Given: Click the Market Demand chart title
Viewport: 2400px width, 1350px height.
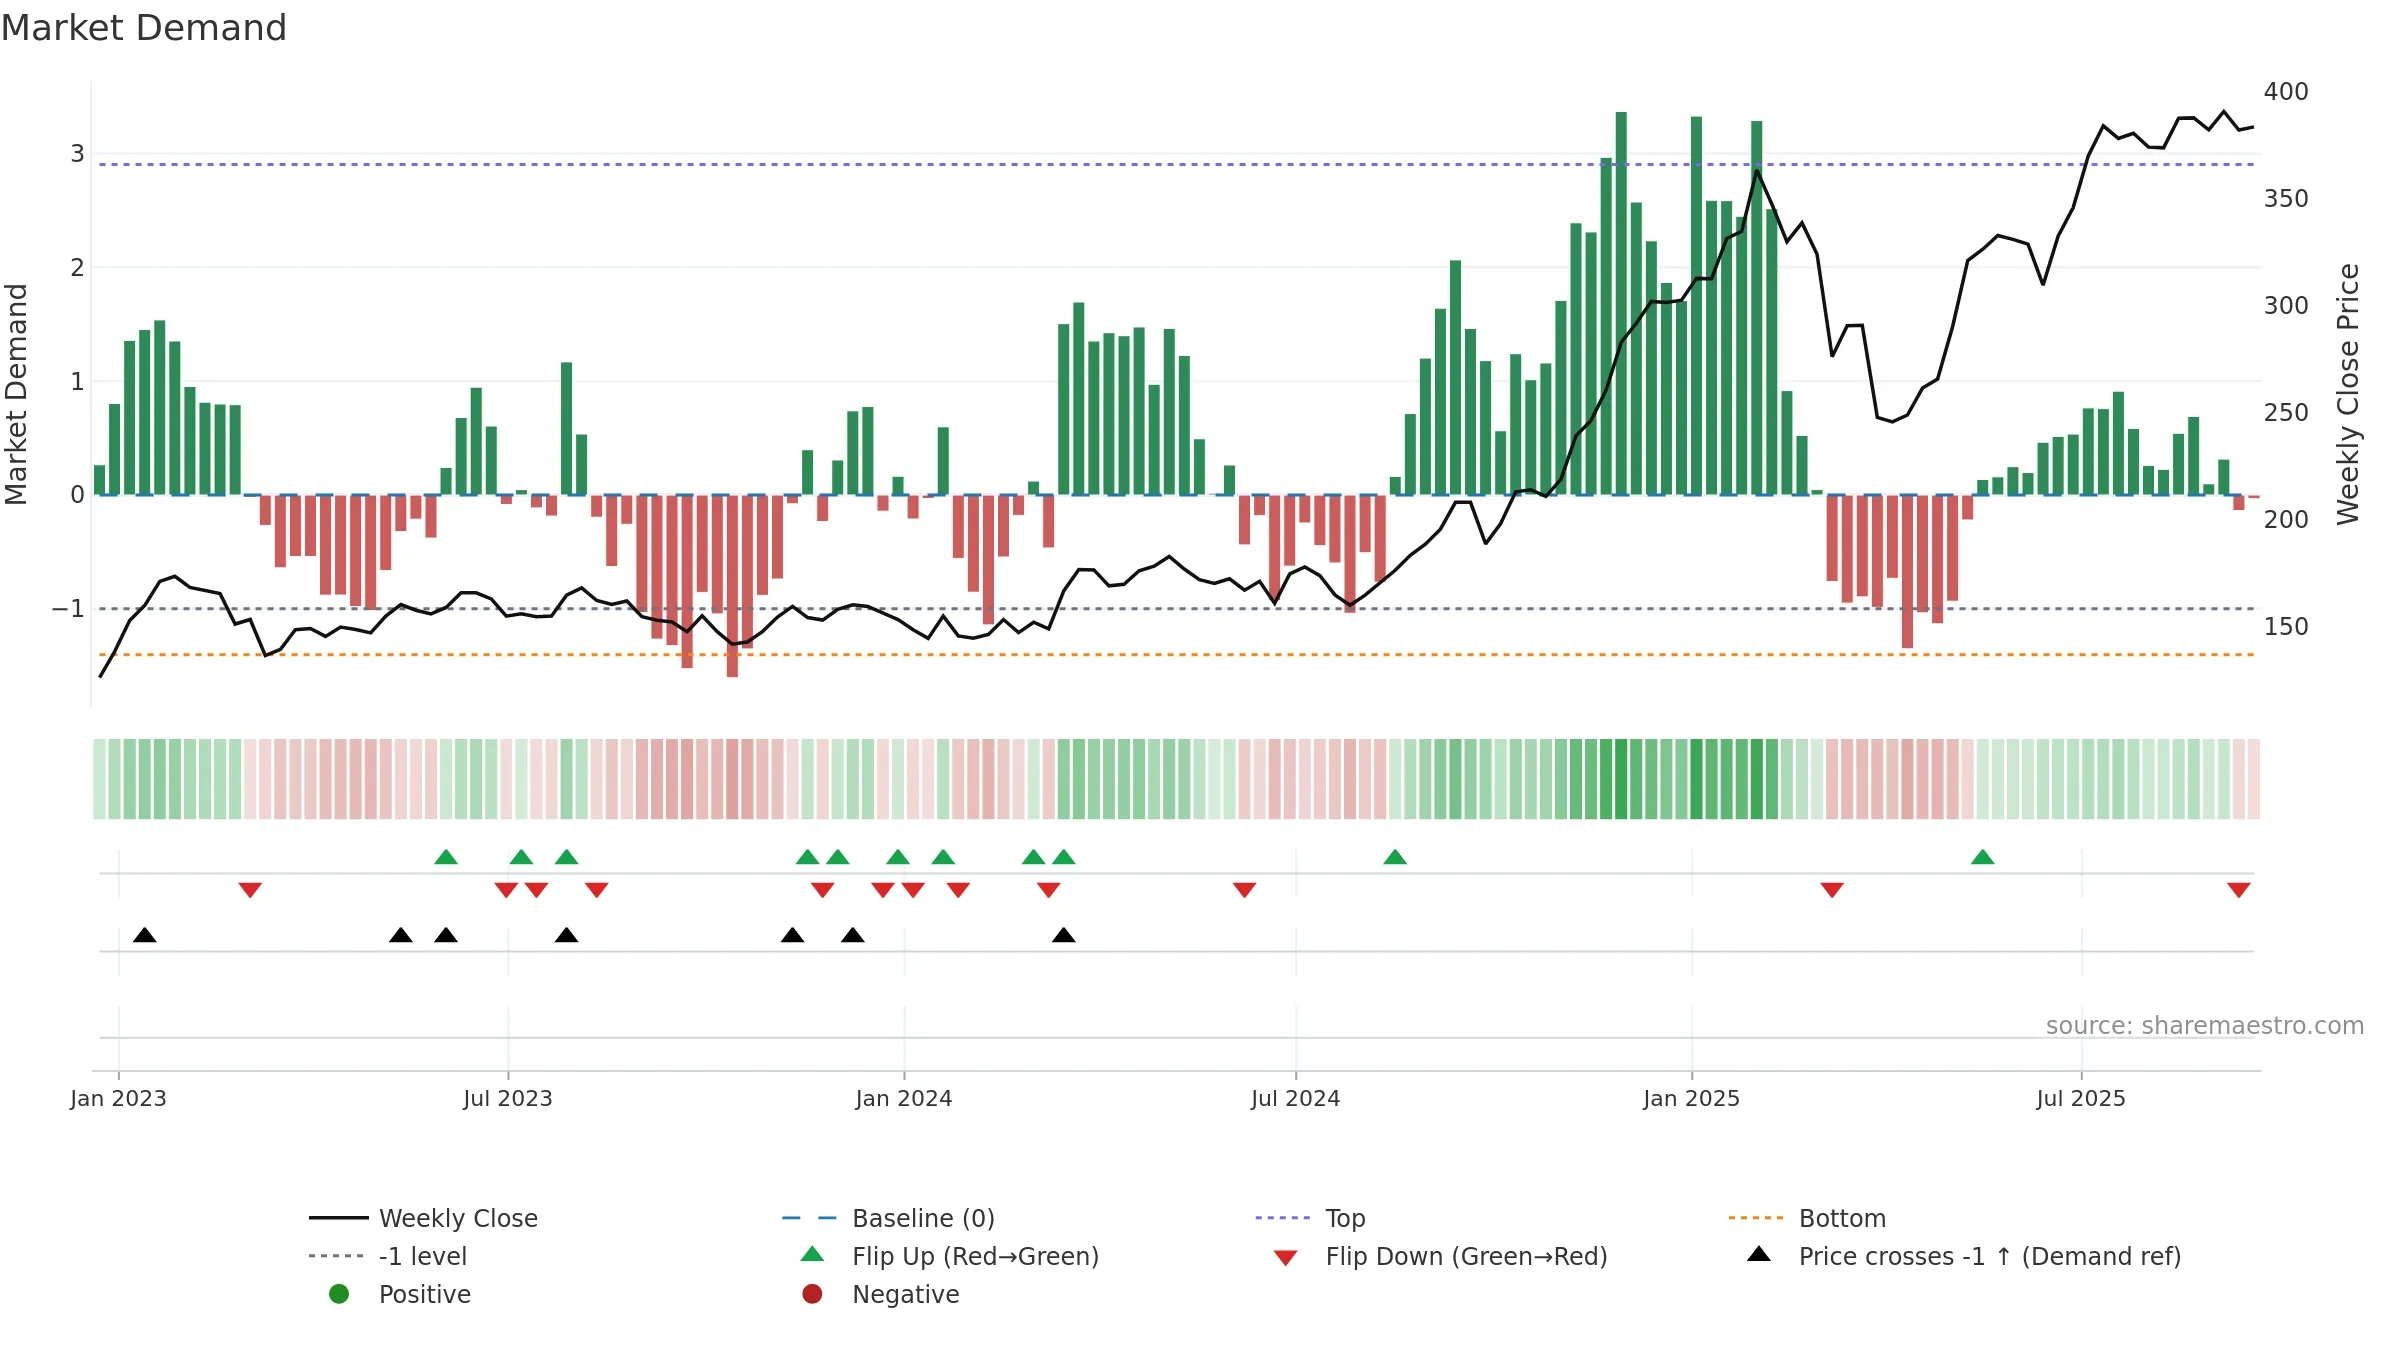Looking at the screenshot, I should pyautogui.click(x=144, y=28).
